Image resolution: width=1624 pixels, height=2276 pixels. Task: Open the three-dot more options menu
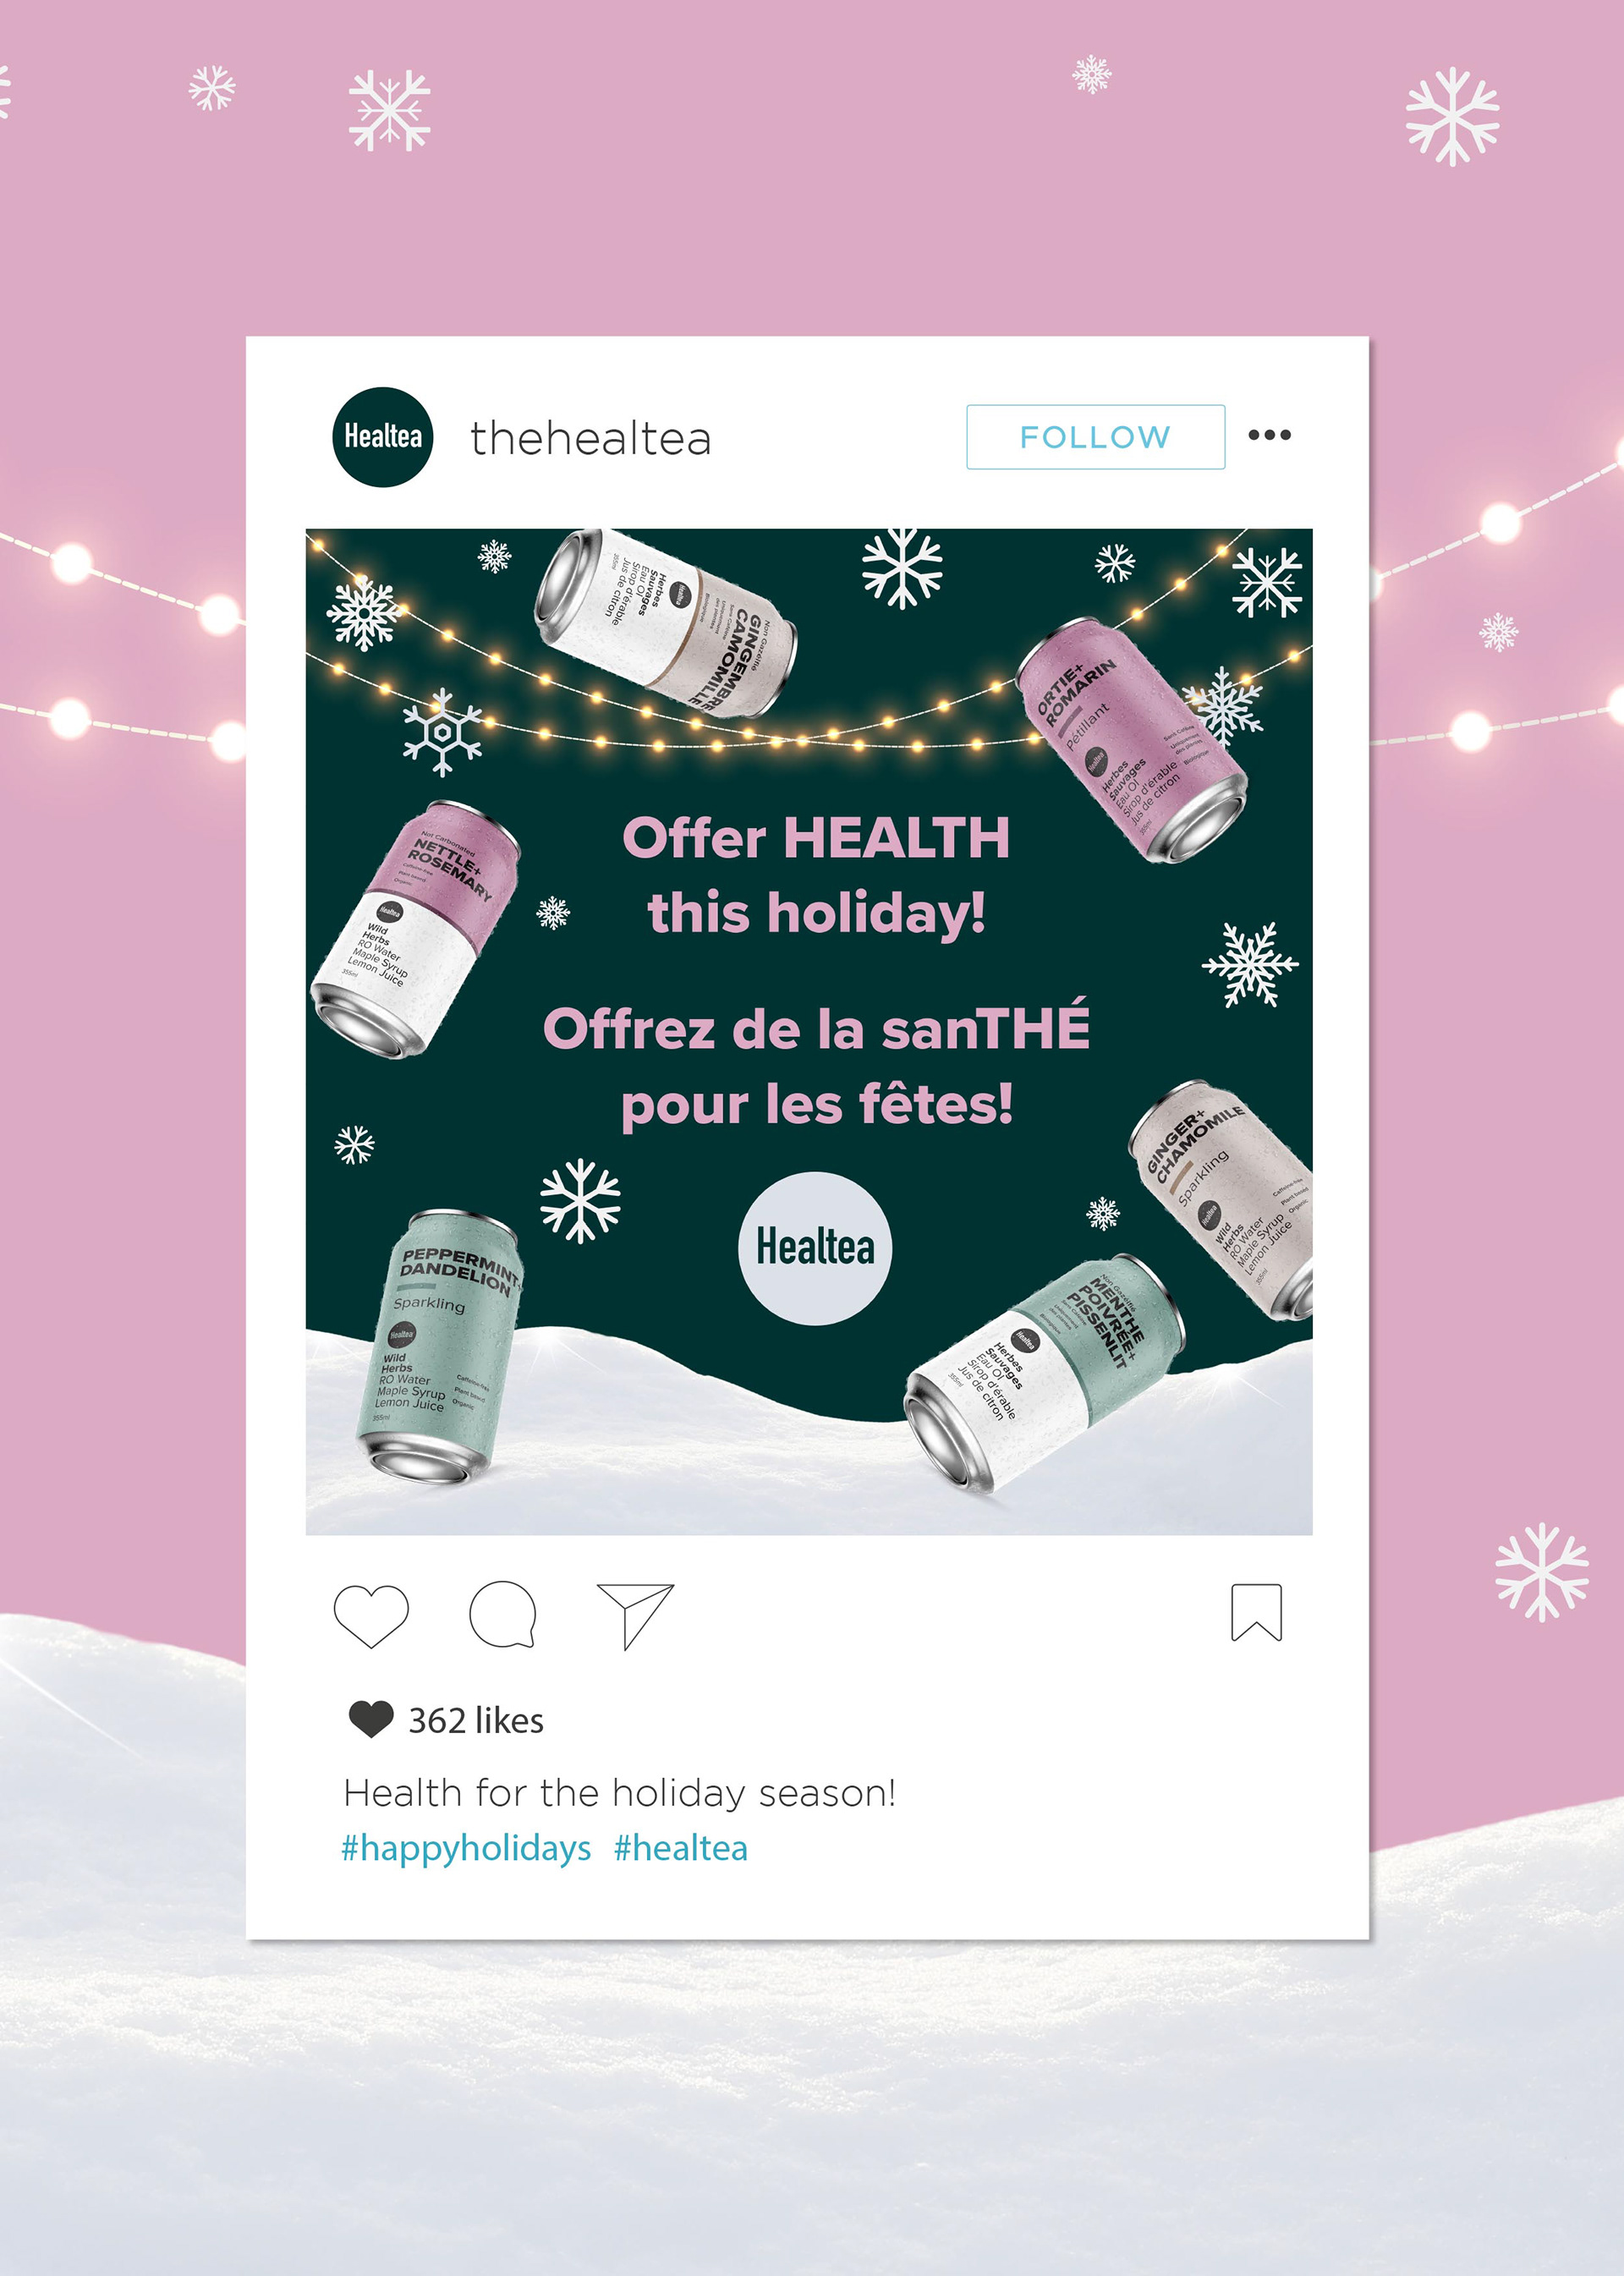point(1269,435)
